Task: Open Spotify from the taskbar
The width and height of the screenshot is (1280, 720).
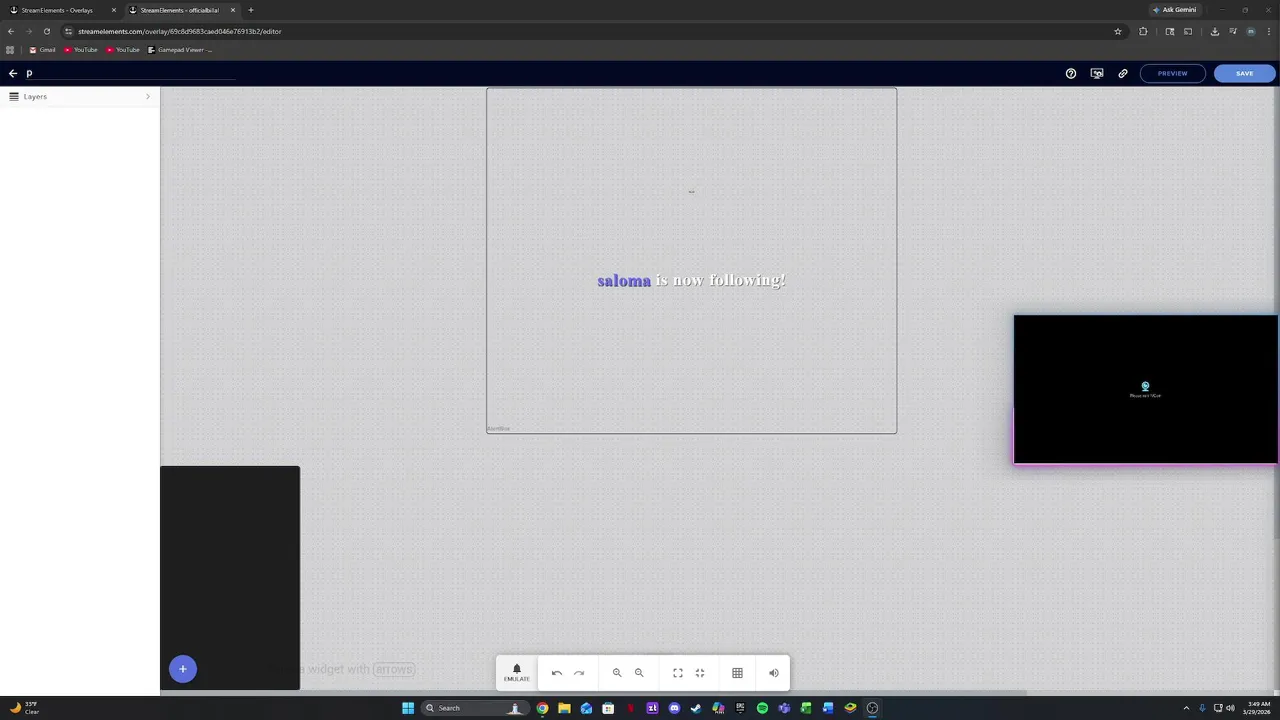Action: coord(762,708)
